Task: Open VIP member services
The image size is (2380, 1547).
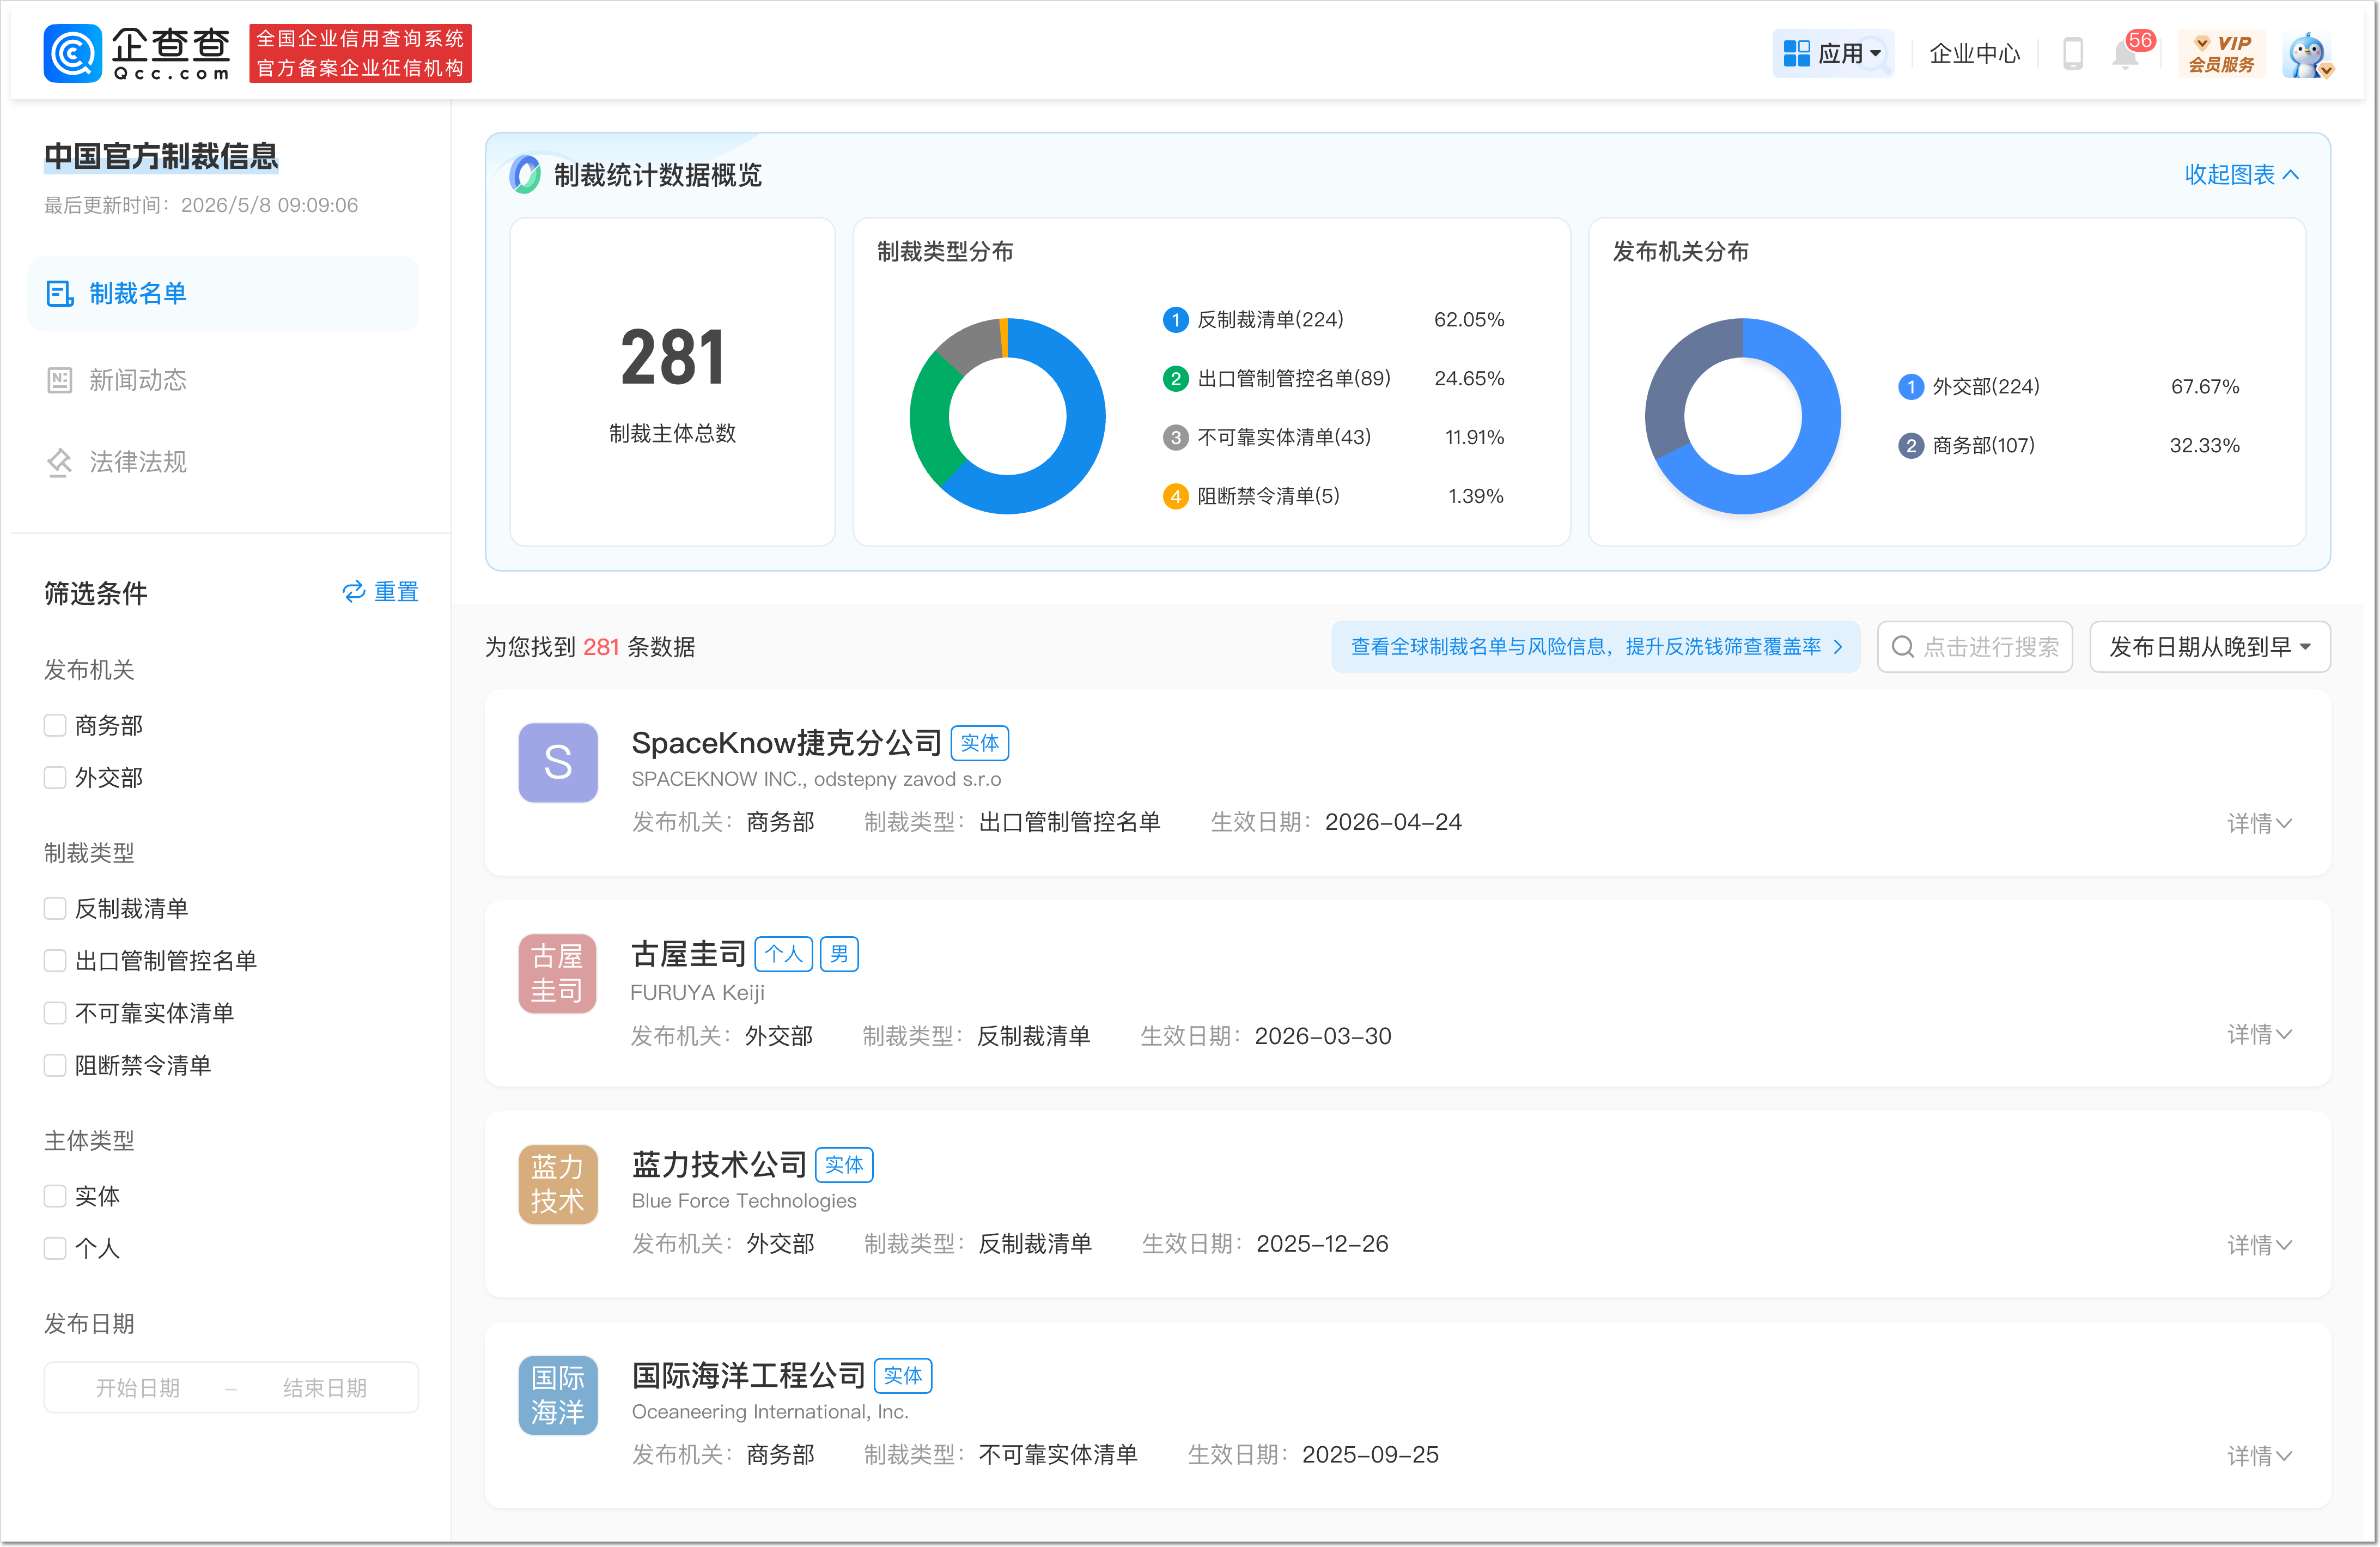Action: (x=2221, y=54)
